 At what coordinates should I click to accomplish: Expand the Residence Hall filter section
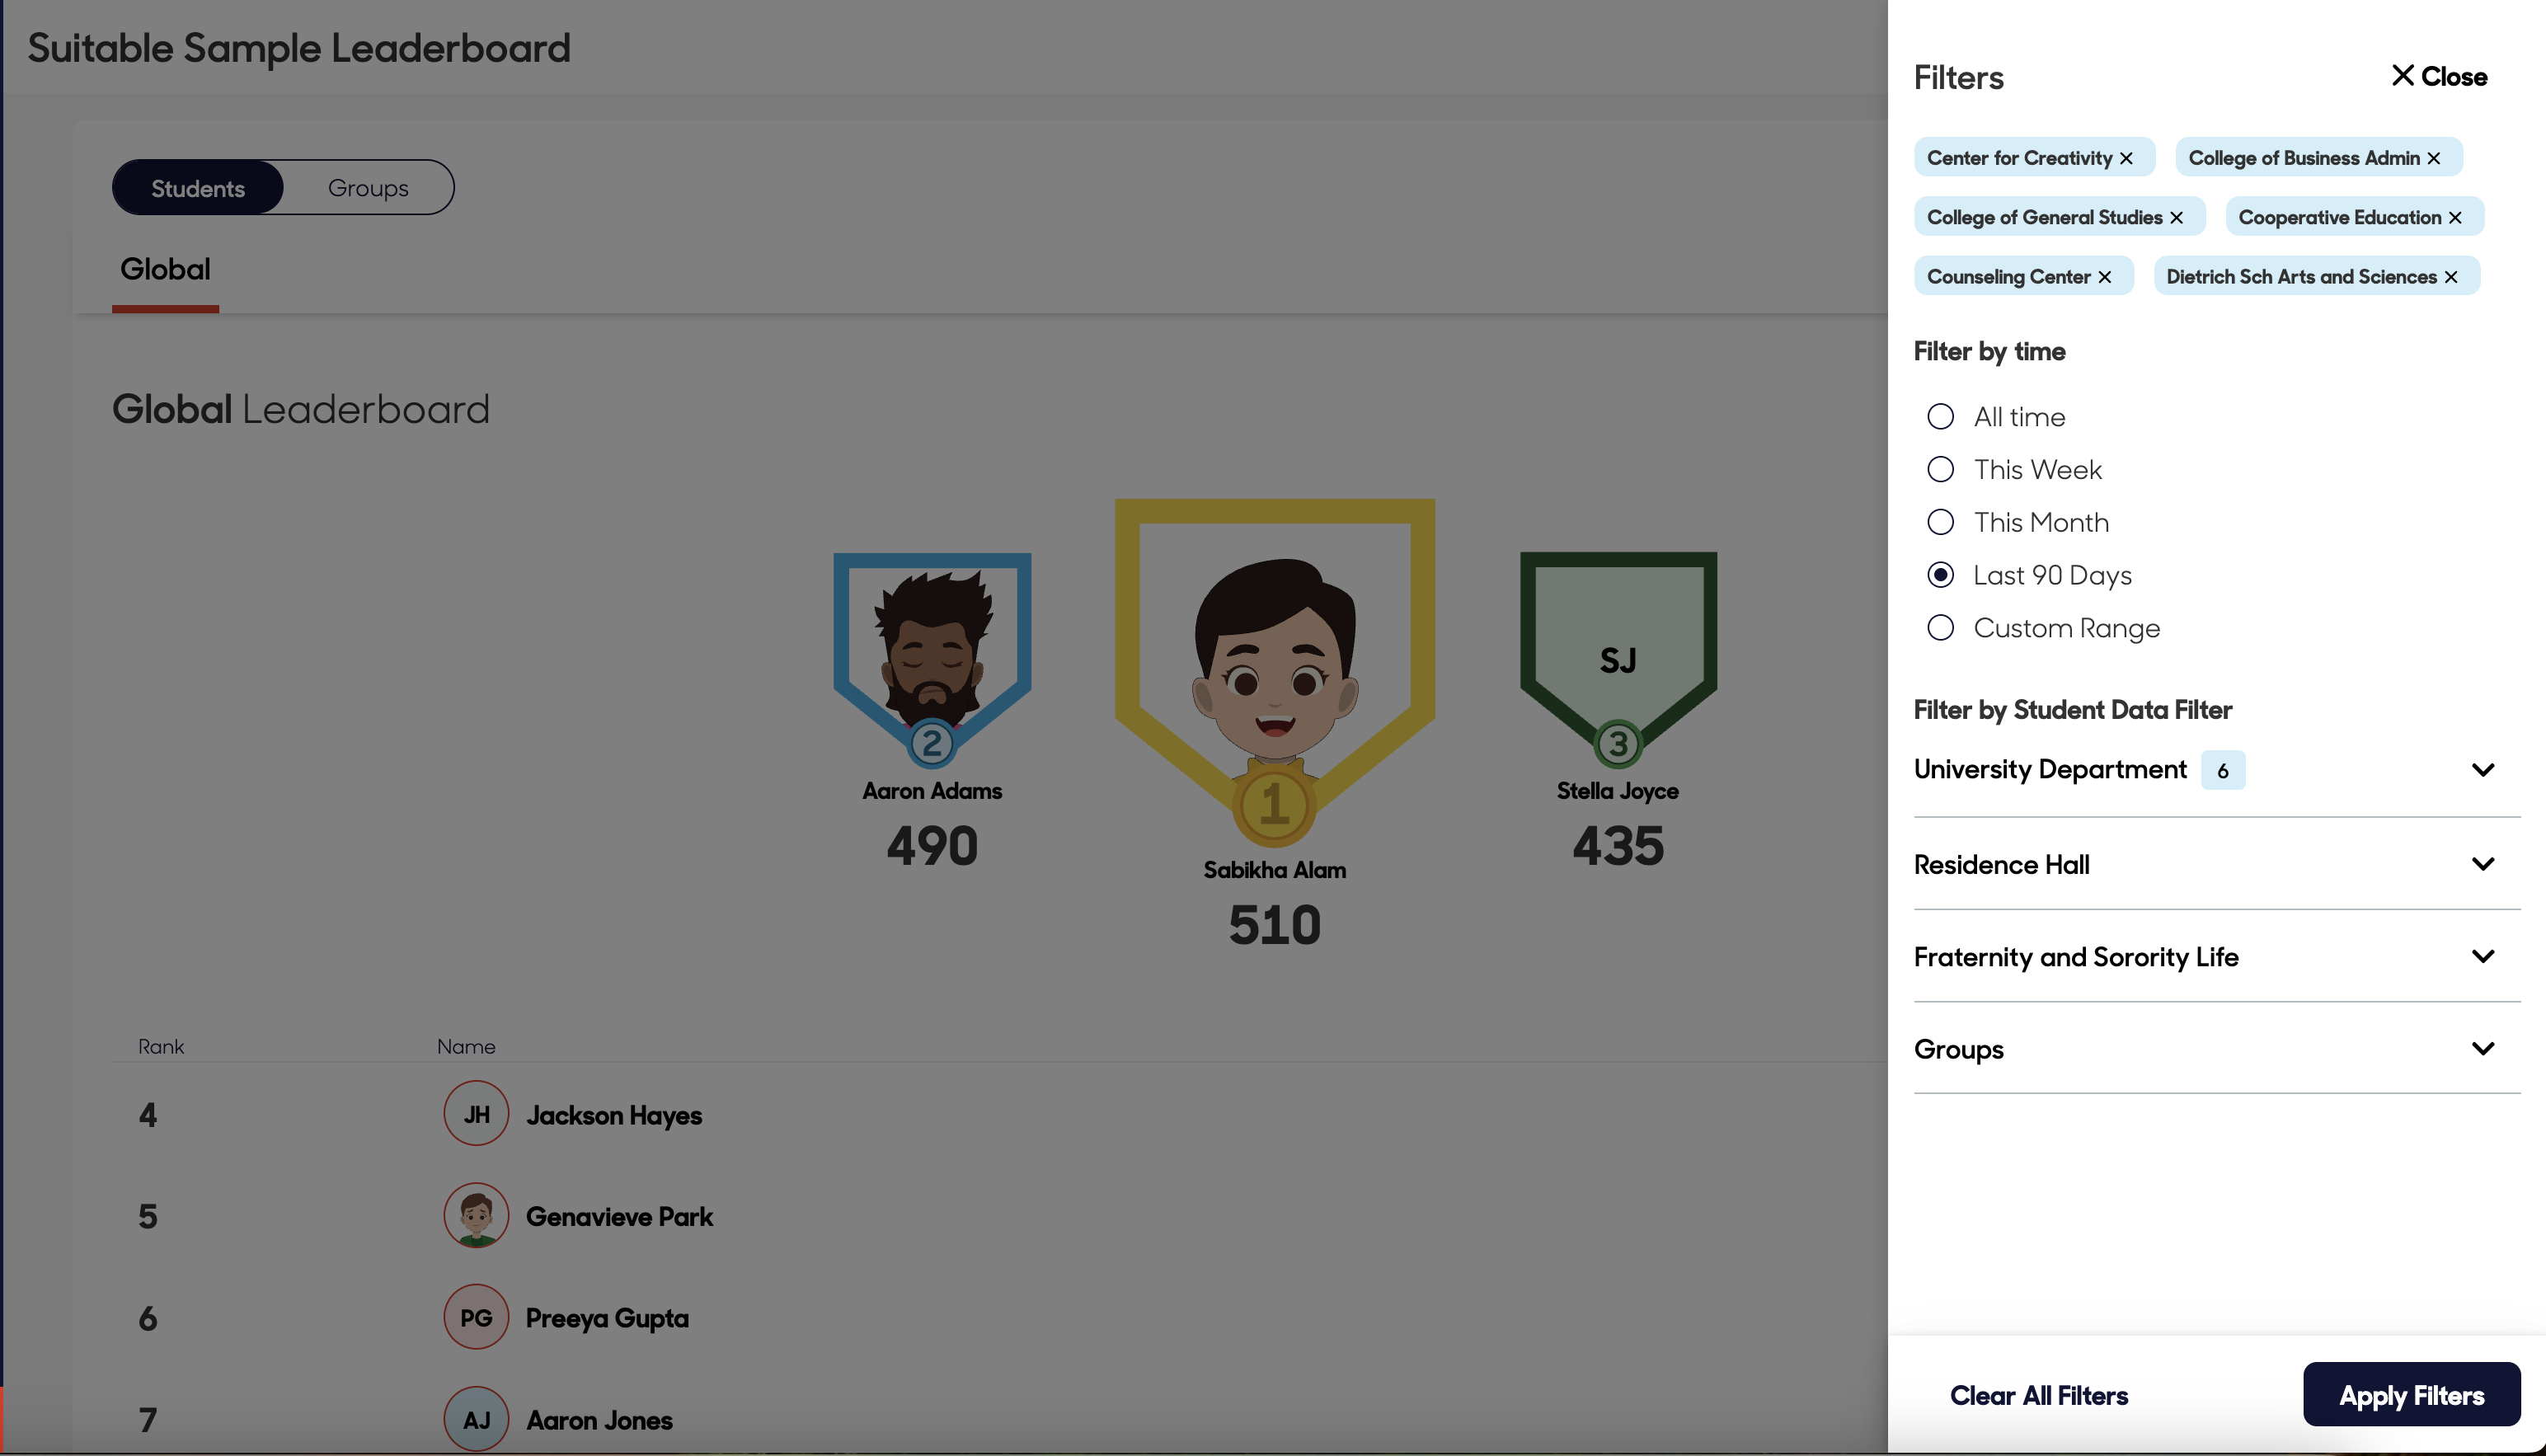point(2482,864)
